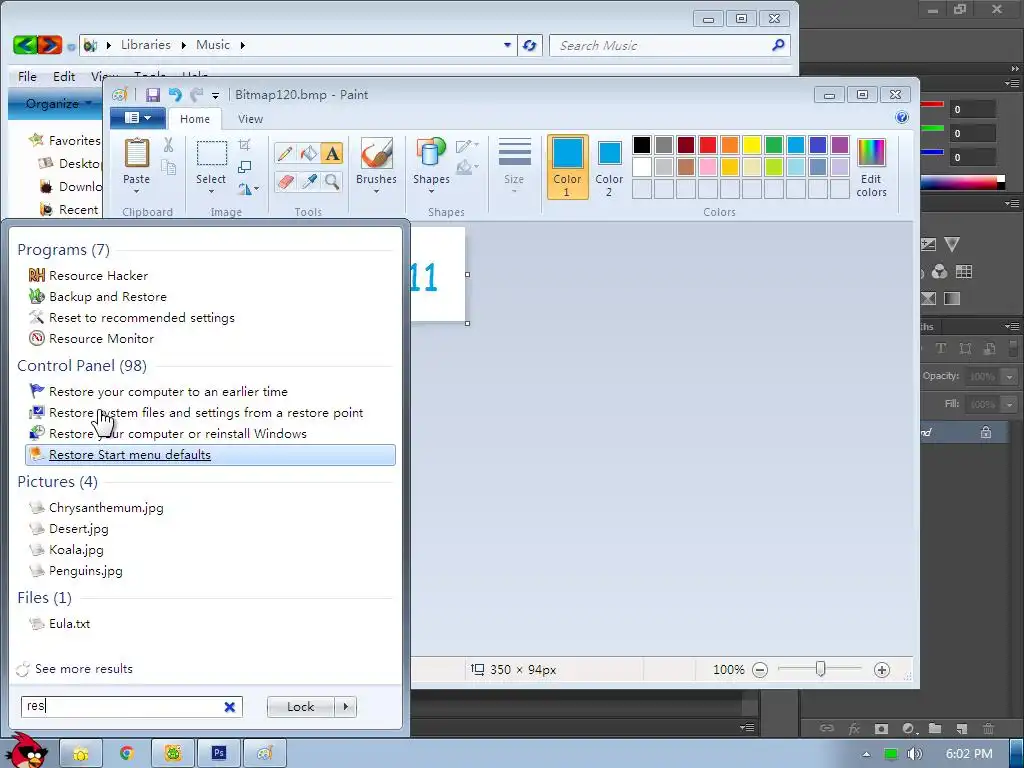The image size is (1024, 768).
Task: Expand the Select dropdown arrow
Action: tap(211, 192)
